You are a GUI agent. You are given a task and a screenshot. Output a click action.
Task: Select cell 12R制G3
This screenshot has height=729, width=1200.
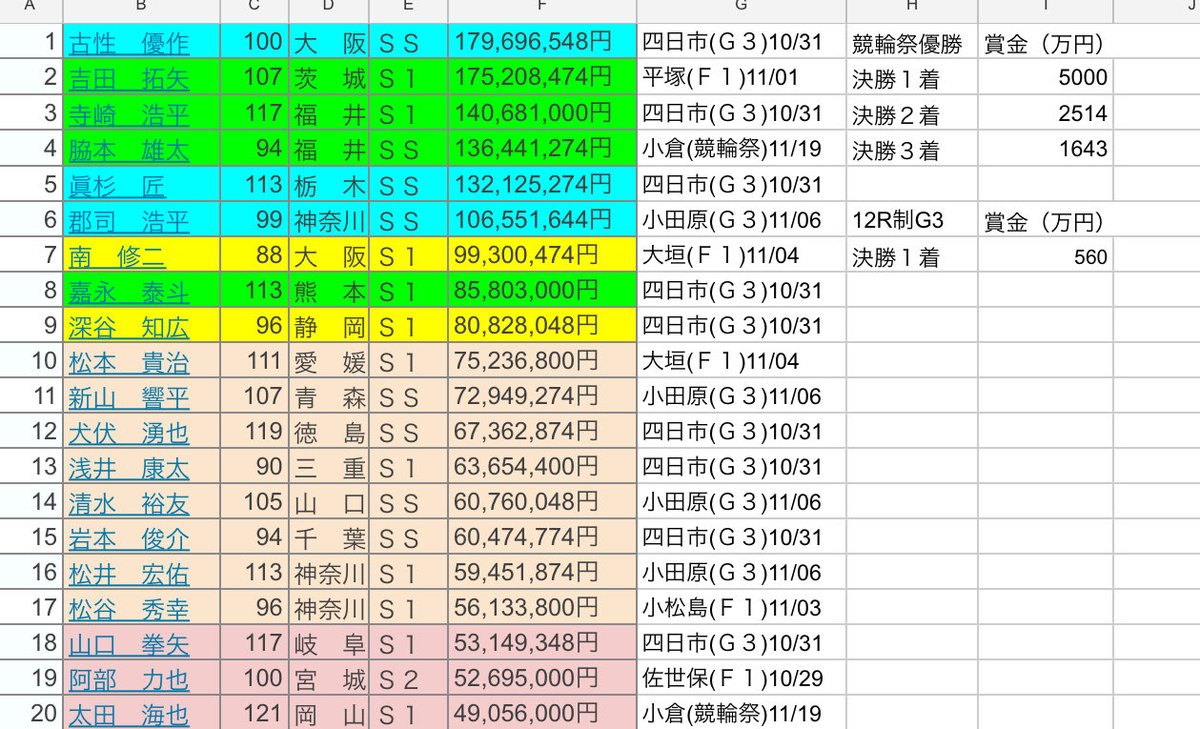[x=912, y=220]
